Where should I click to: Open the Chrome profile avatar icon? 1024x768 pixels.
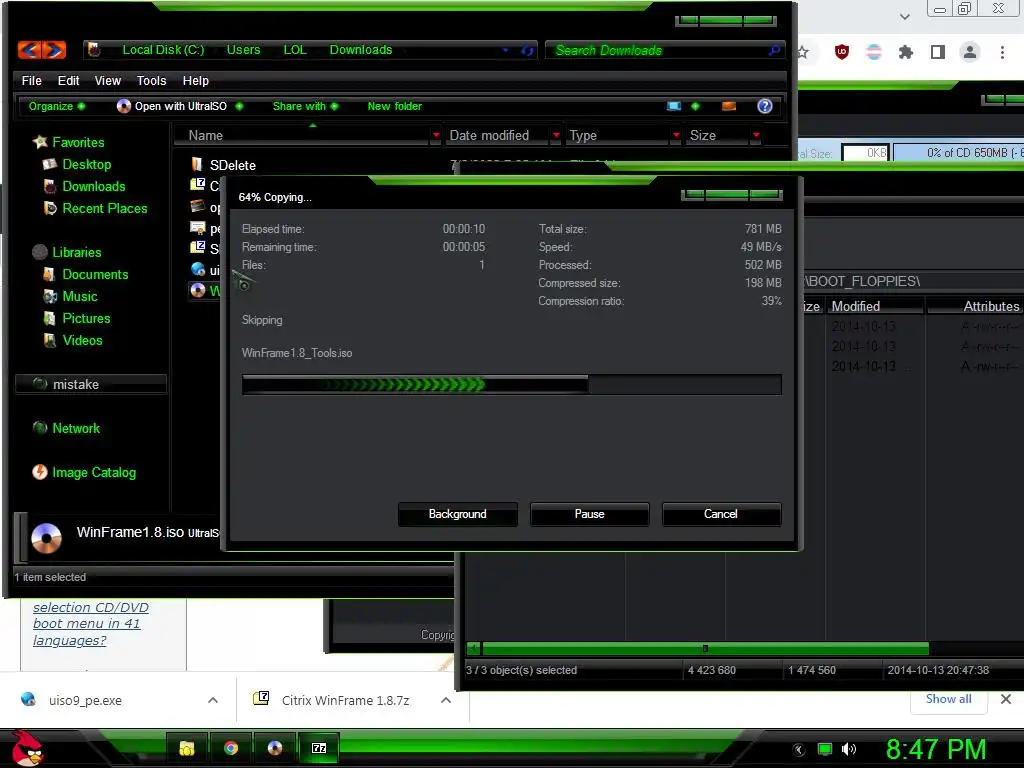(x=970, y=52)
